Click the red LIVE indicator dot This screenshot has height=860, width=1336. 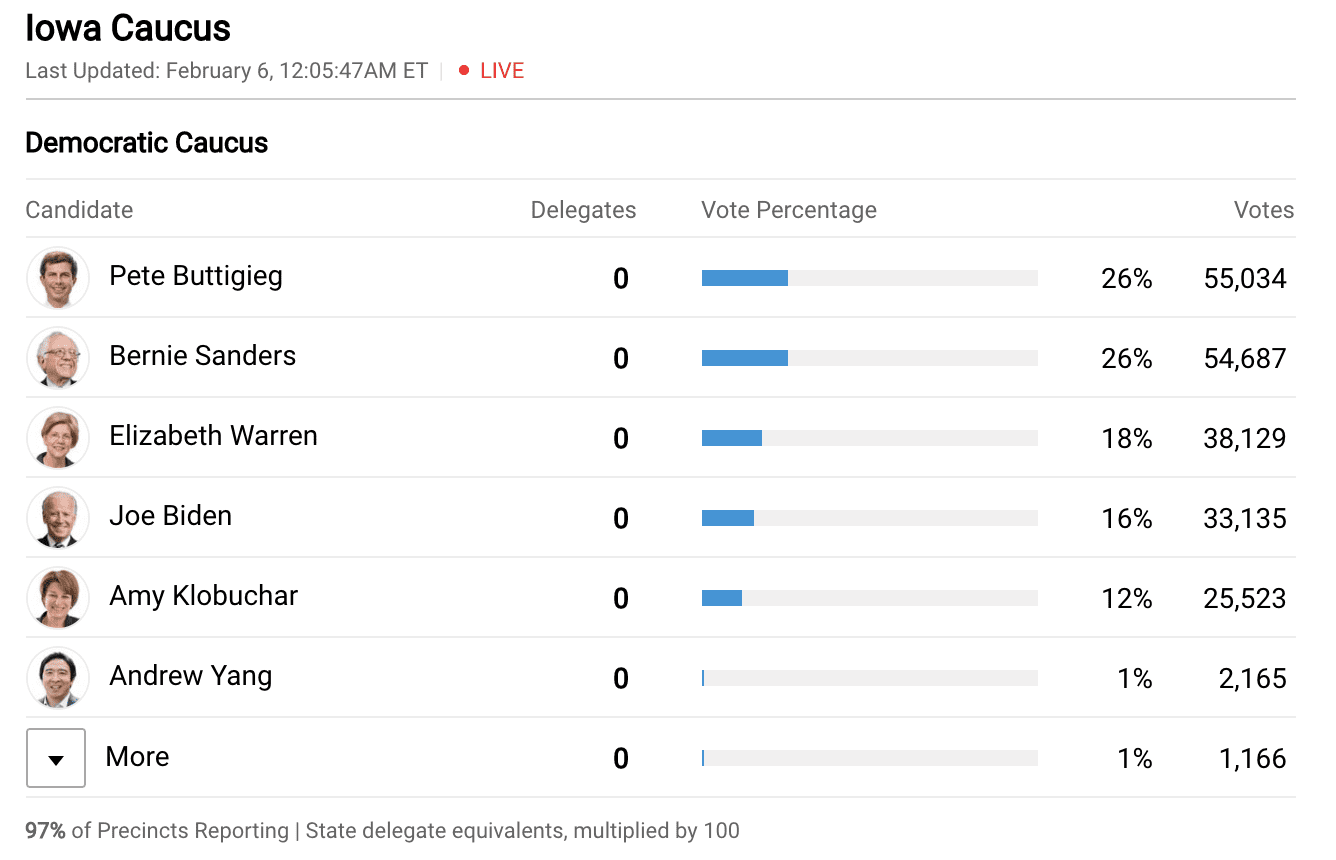(x=464, y=71)
